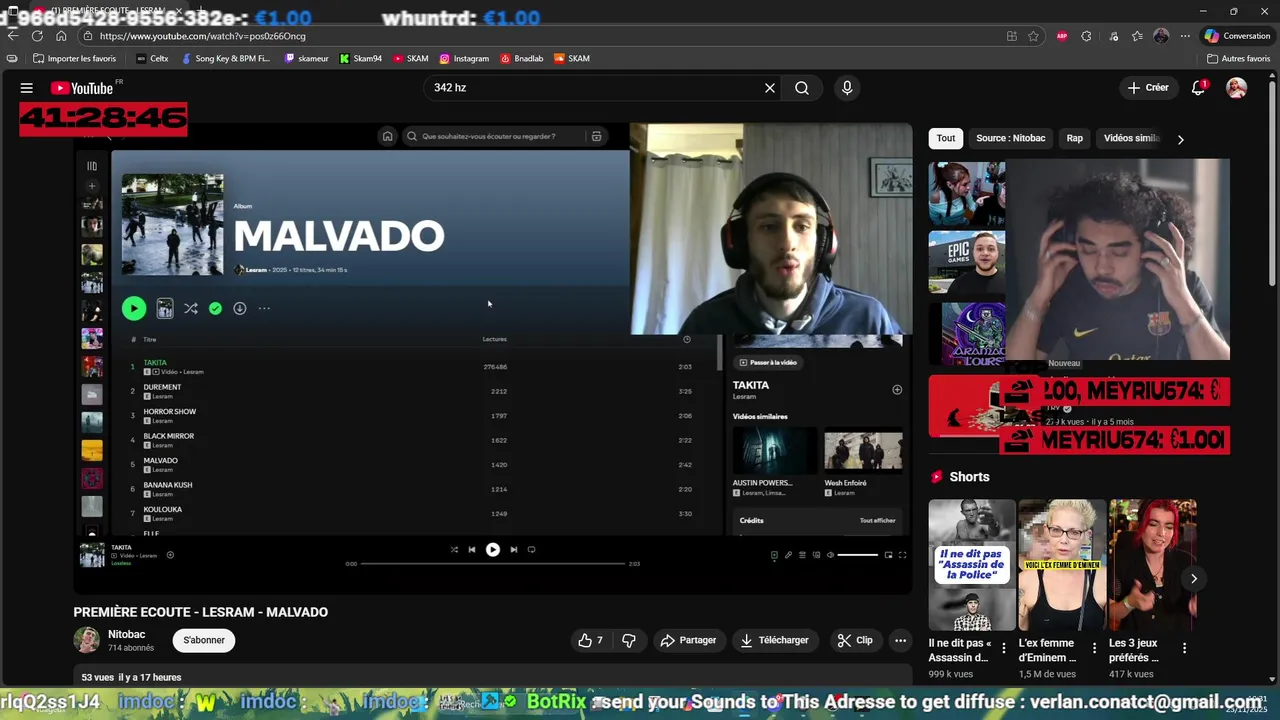
Task: Select the 'Source : Nitobac' chip
Action: [x=1011, y=138]
